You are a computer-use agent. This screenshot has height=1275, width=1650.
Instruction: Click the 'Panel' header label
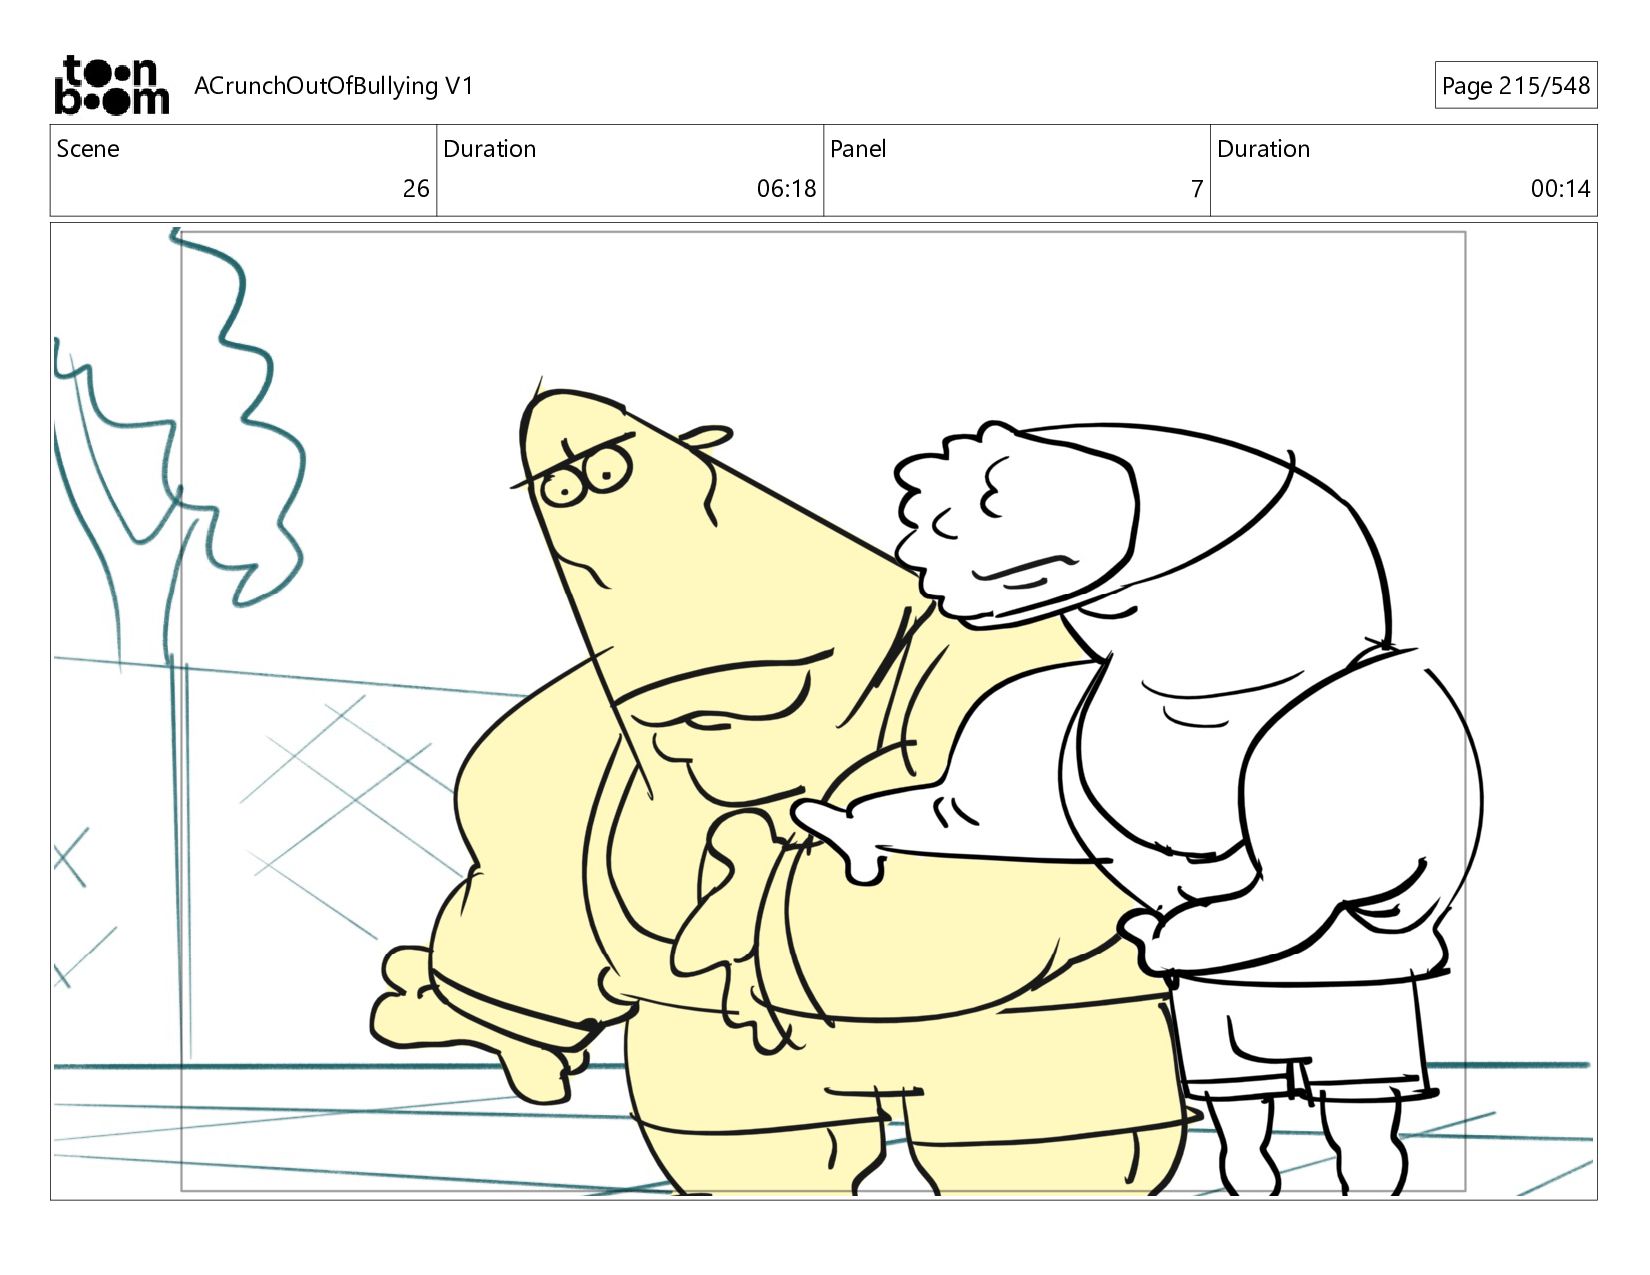[858, 149]
